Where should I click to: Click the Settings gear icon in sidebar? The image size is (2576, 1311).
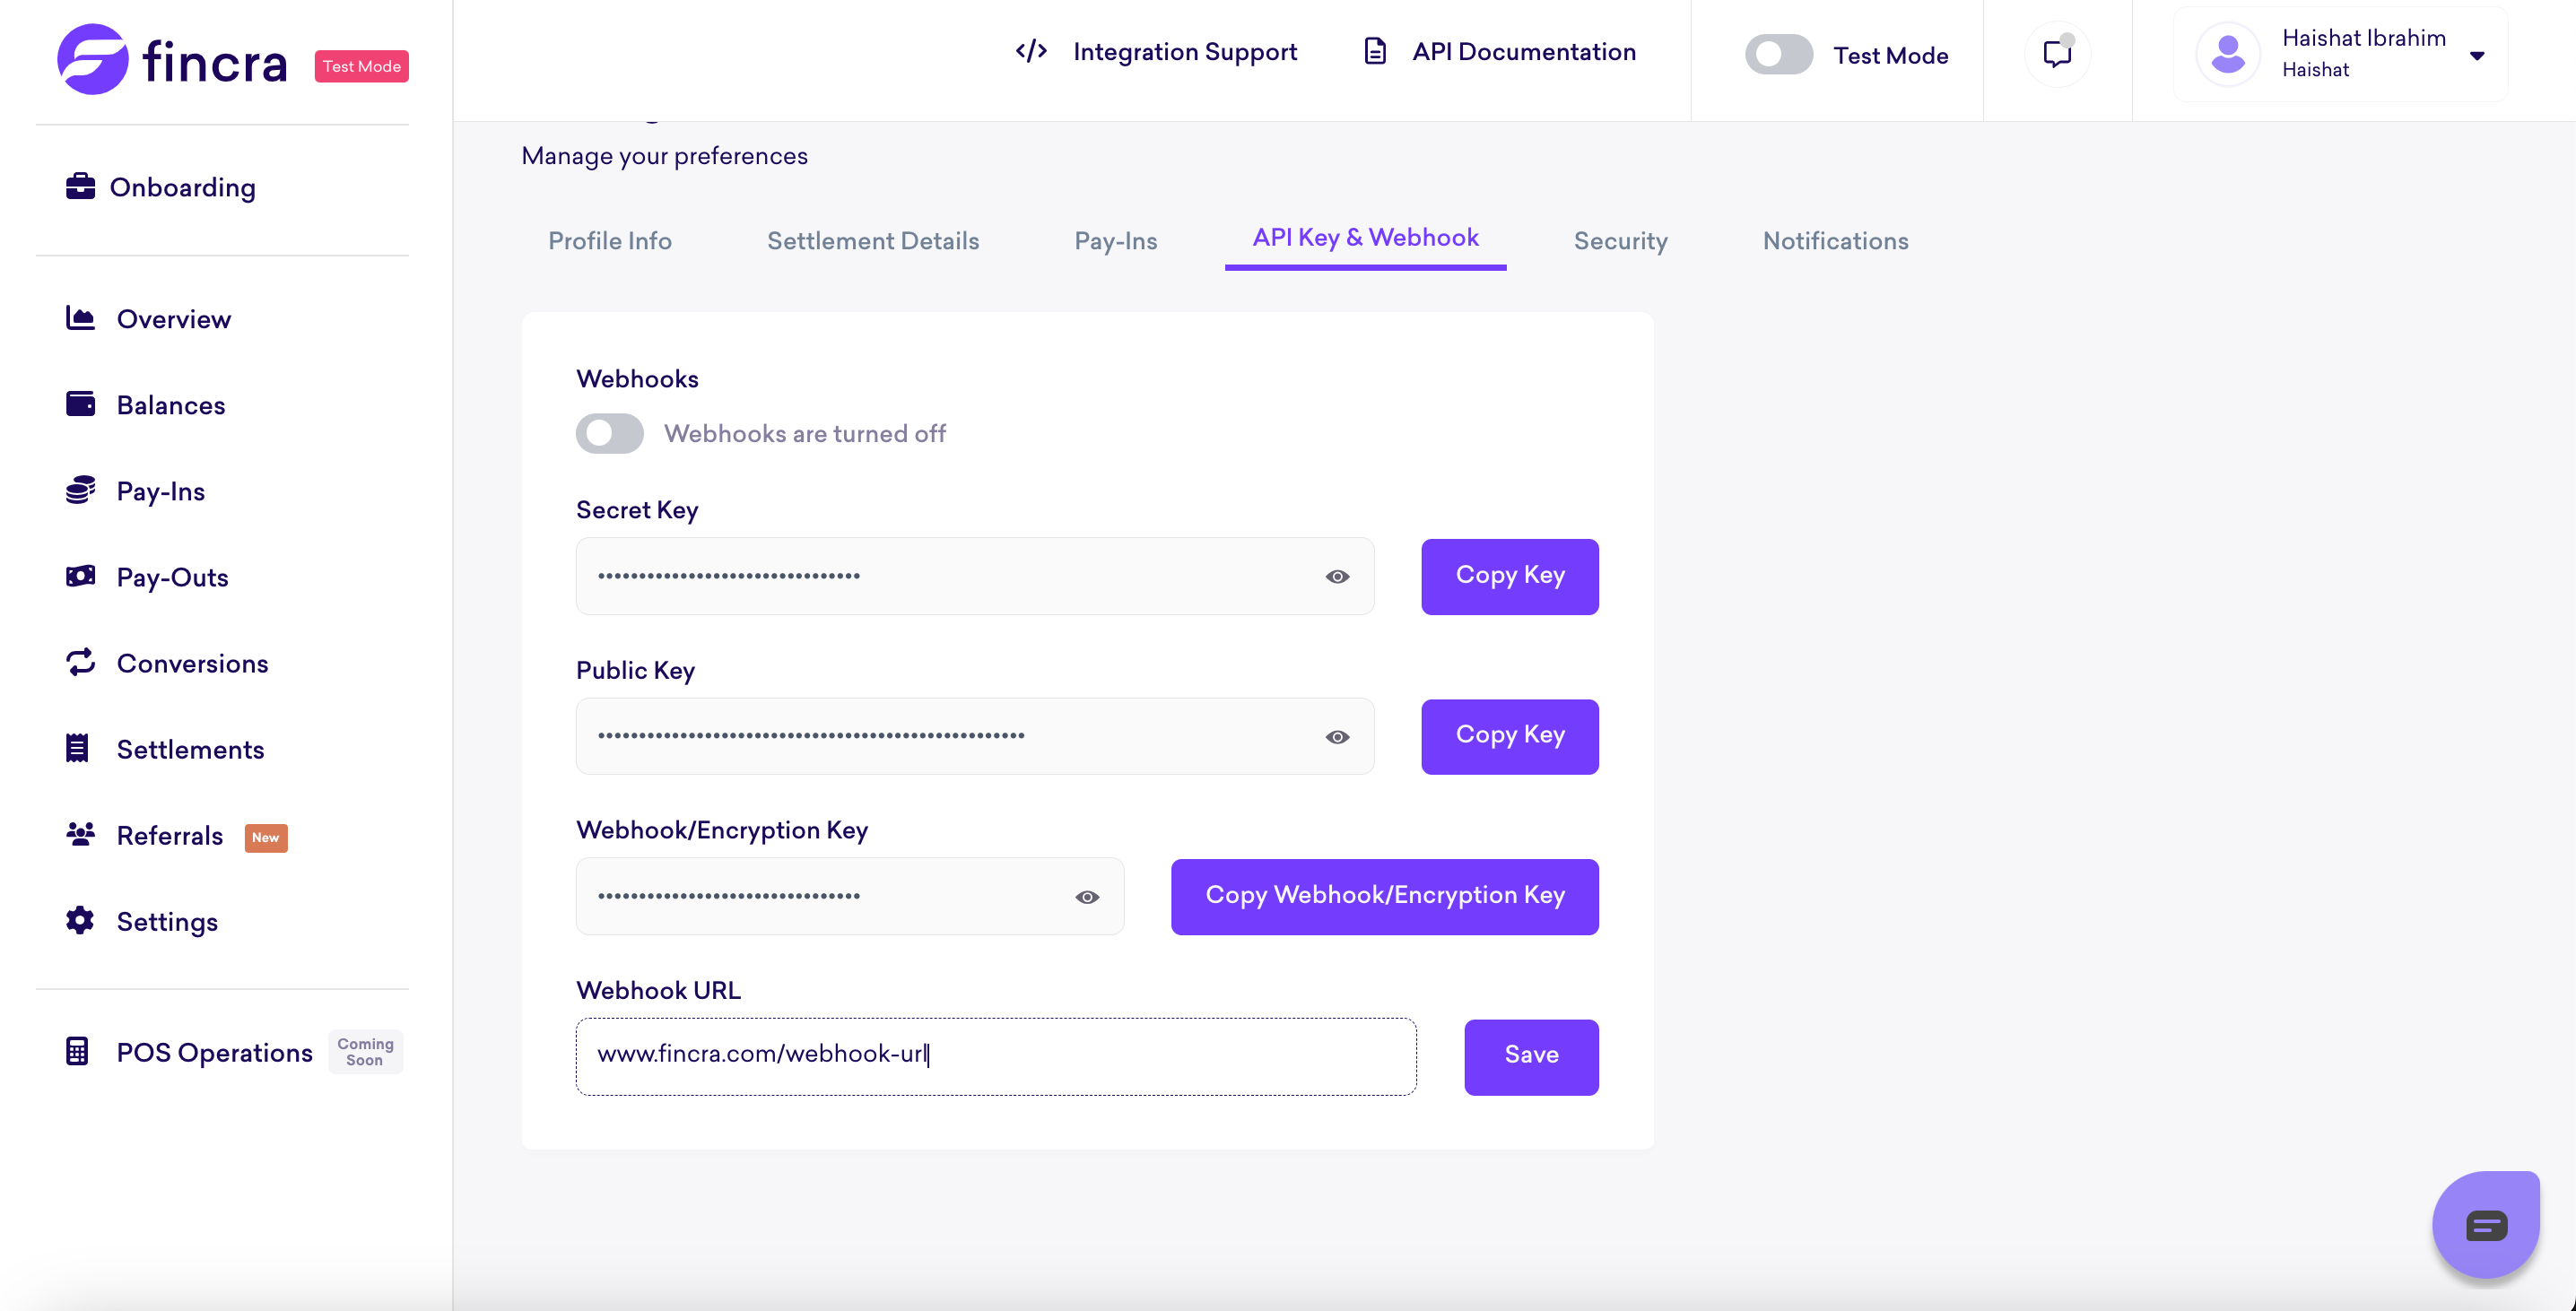(80, 920)
